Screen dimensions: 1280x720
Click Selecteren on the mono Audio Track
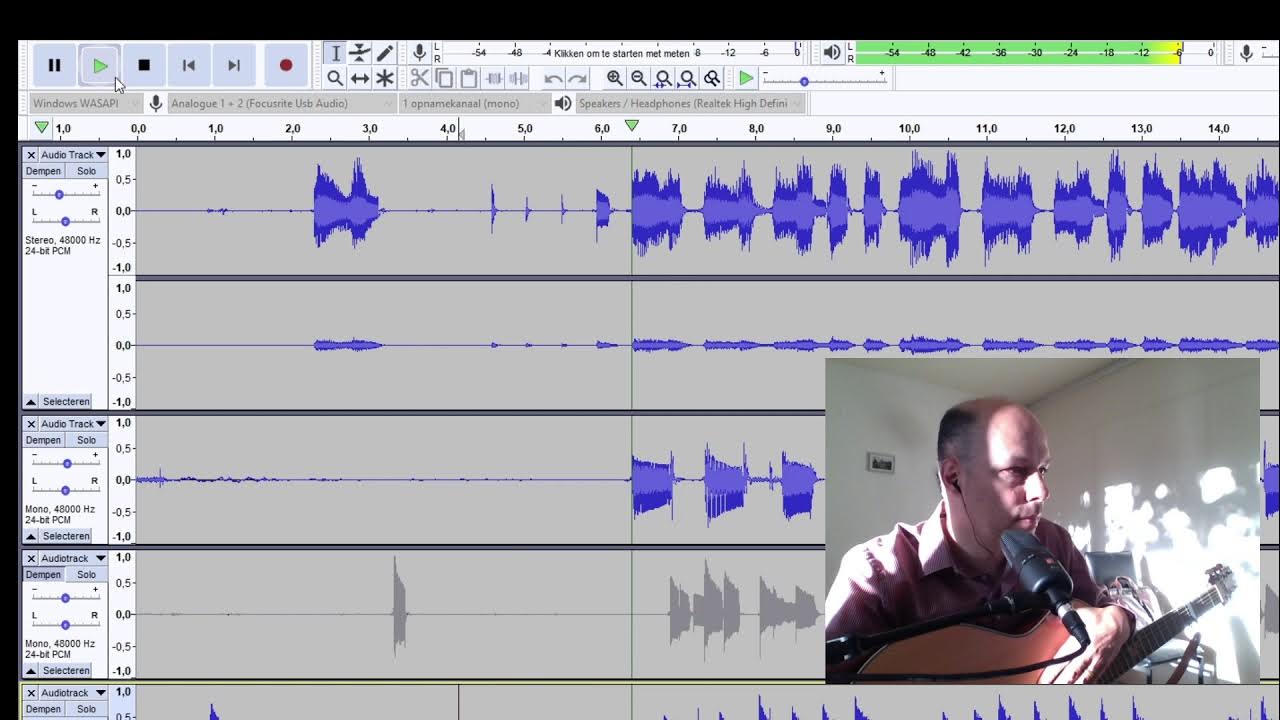(x=66, y=536)
